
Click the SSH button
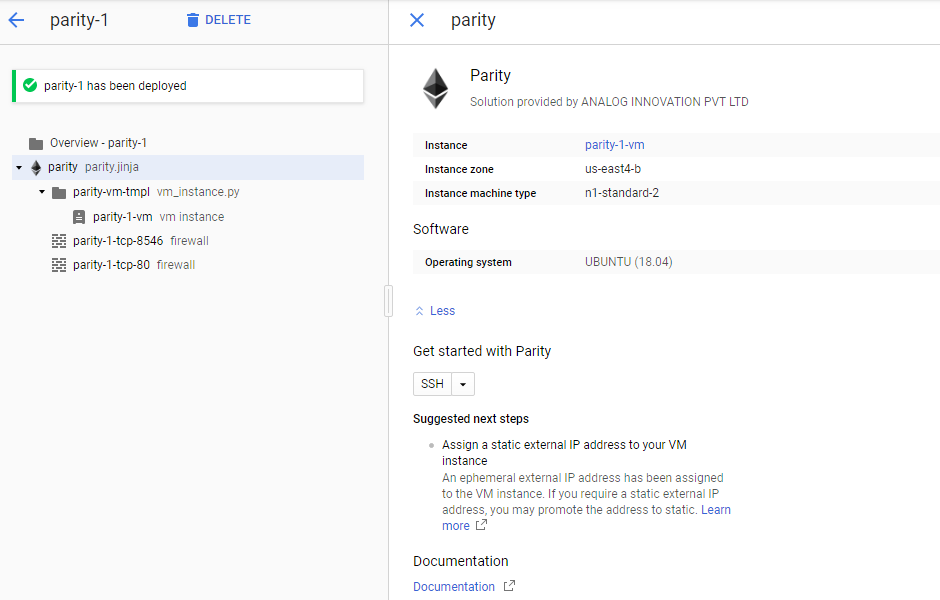(x=432, y=384)
